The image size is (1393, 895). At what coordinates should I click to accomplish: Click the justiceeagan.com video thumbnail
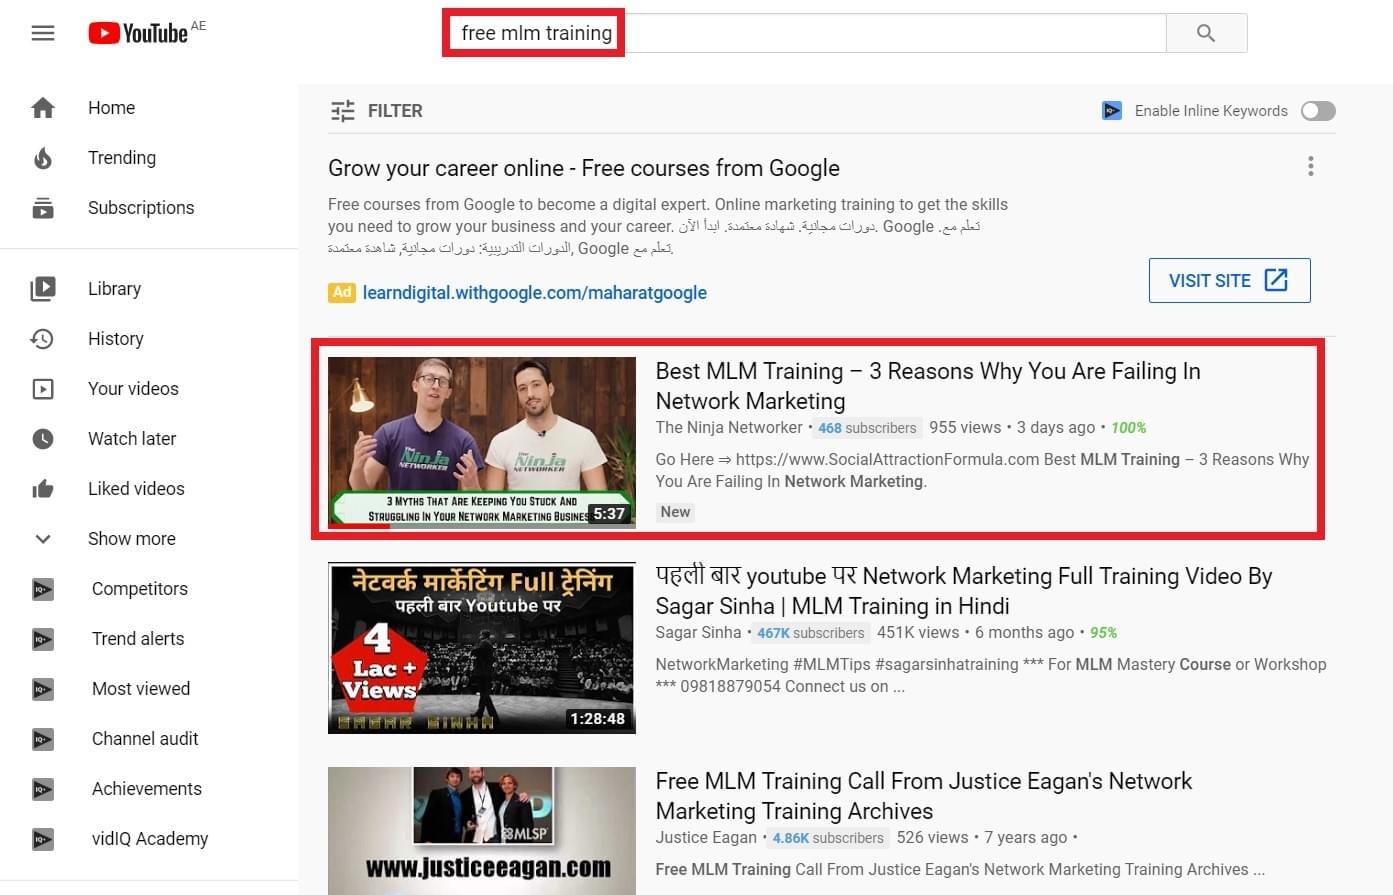(x=482, y=831)
